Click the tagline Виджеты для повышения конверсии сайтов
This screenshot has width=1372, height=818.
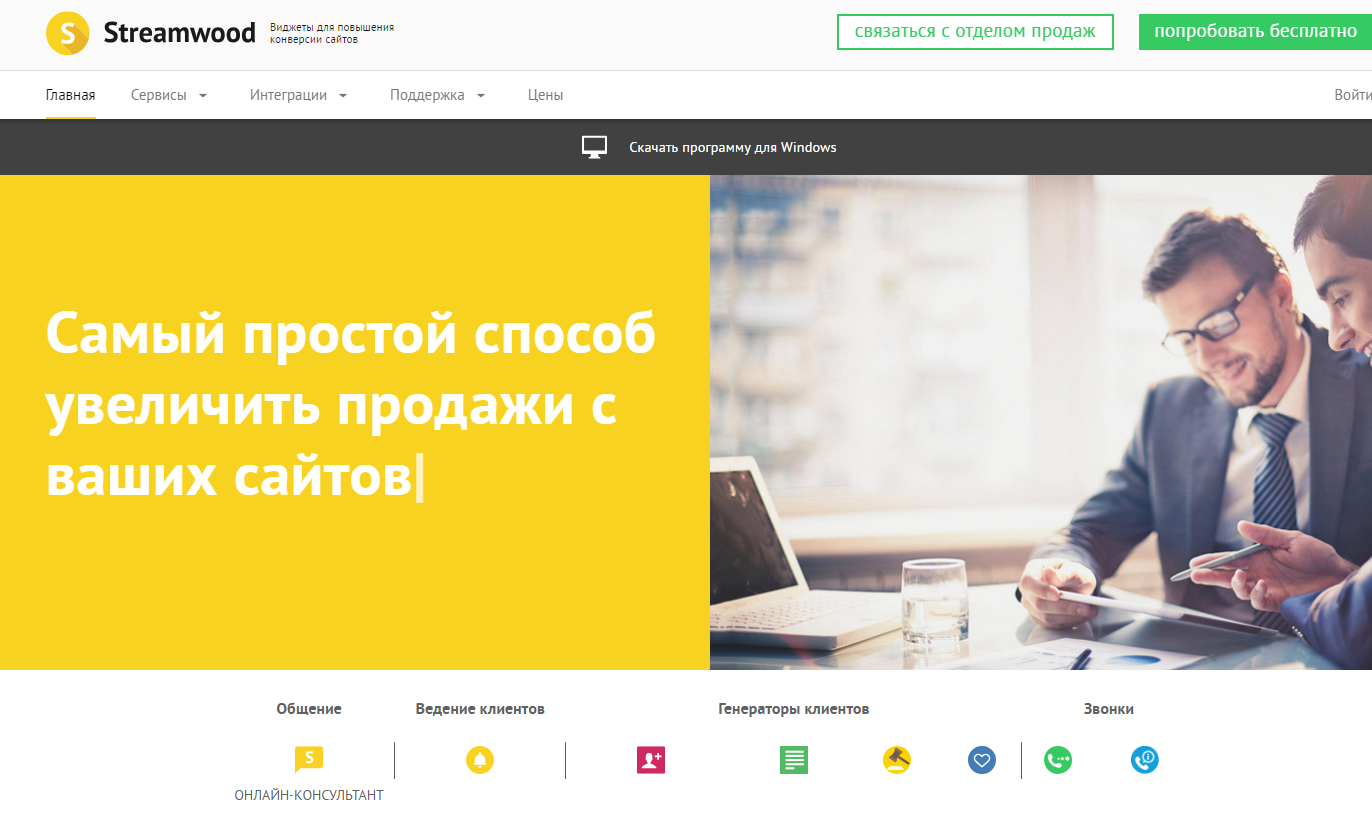click(x=332, y=33)
